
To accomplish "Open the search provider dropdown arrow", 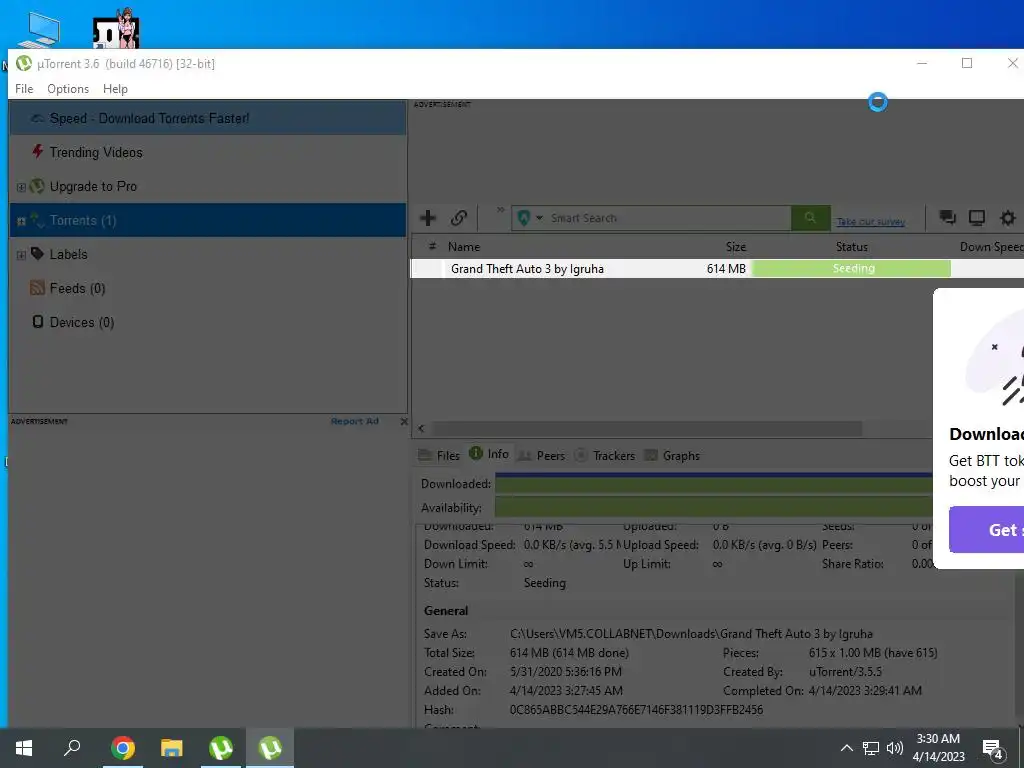I will (539, 218).
